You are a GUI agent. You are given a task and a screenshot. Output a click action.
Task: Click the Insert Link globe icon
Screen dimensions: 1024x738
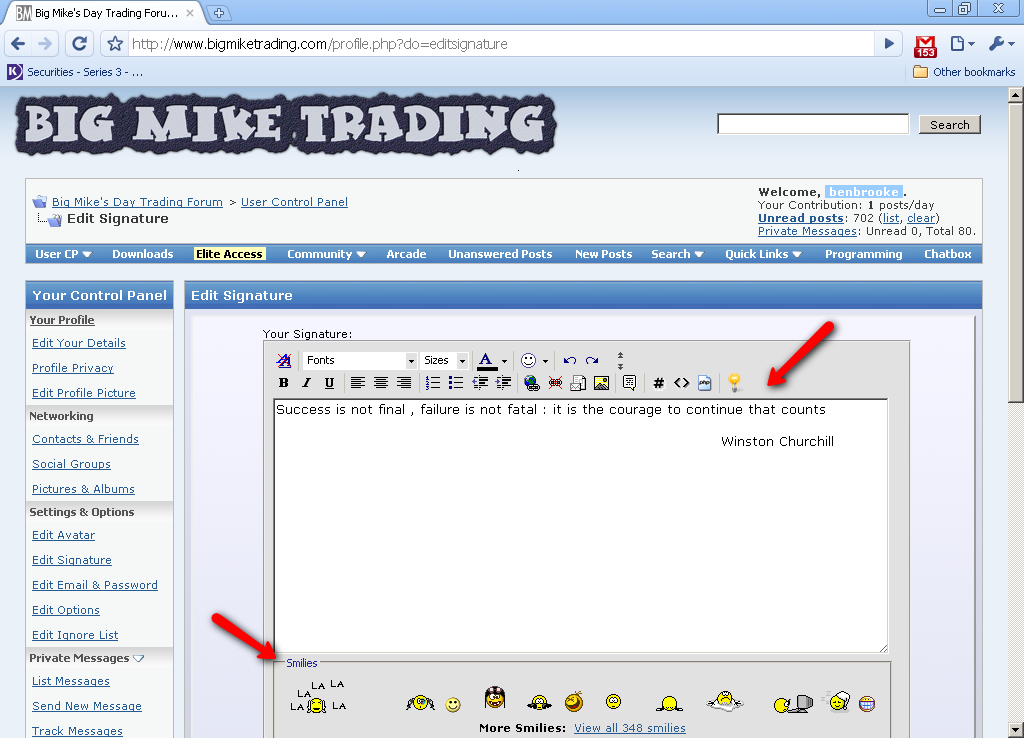tap(532, 383)
